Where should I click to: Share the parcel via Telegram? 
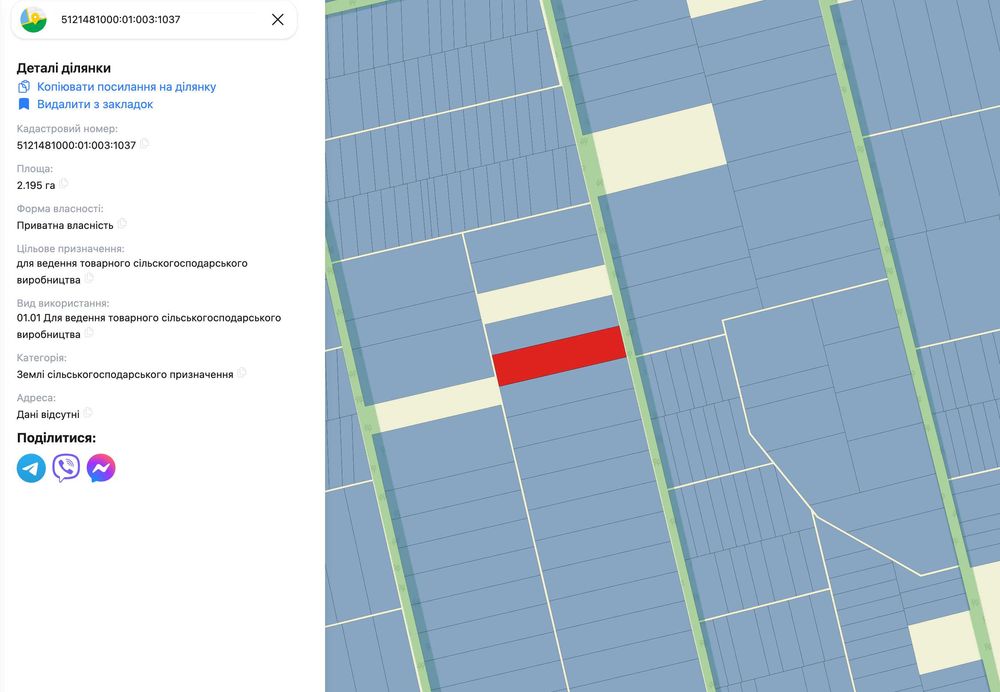click(31, 468)
